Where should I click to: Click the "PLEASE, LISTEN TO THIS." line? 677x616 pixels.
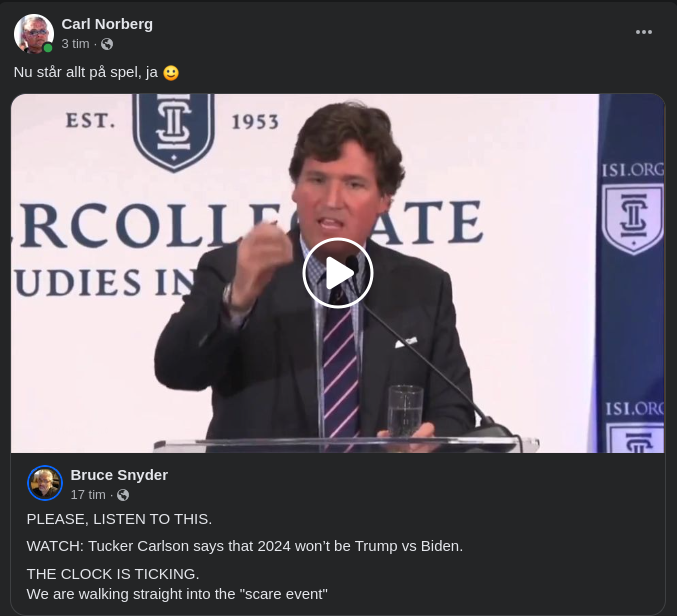pos(119,519)
